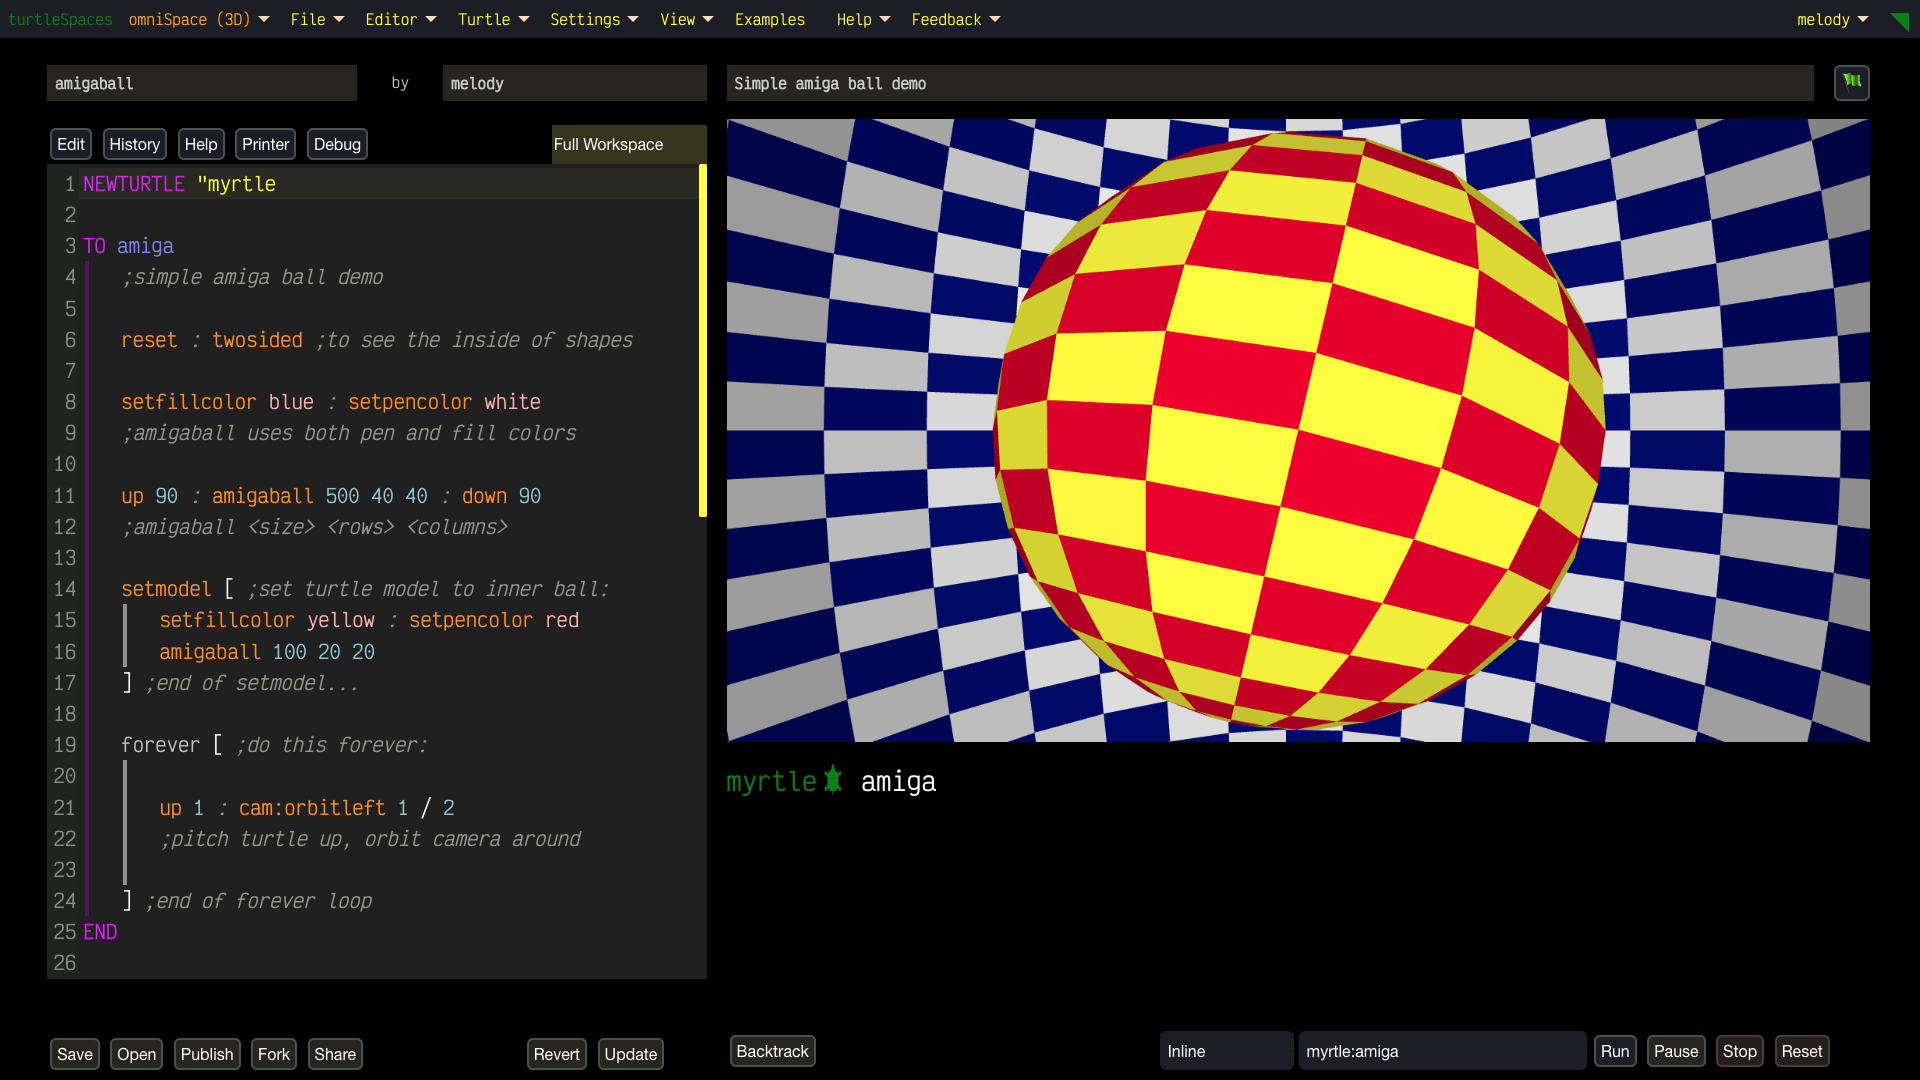The image size is (1920, 1080).
Task: Open the Inline mode selector
Action: click(1225, 1051)
